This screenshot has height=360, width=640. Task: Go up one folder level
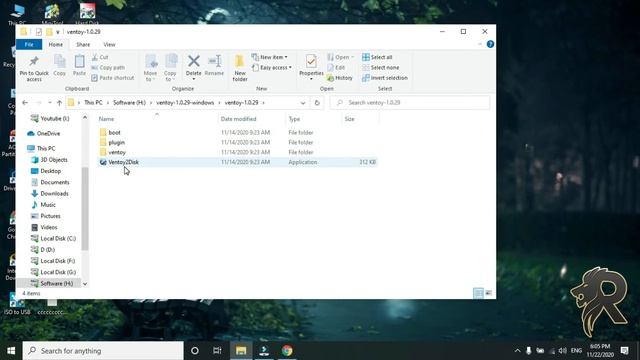pyautogui.click(x=59, y=102)
